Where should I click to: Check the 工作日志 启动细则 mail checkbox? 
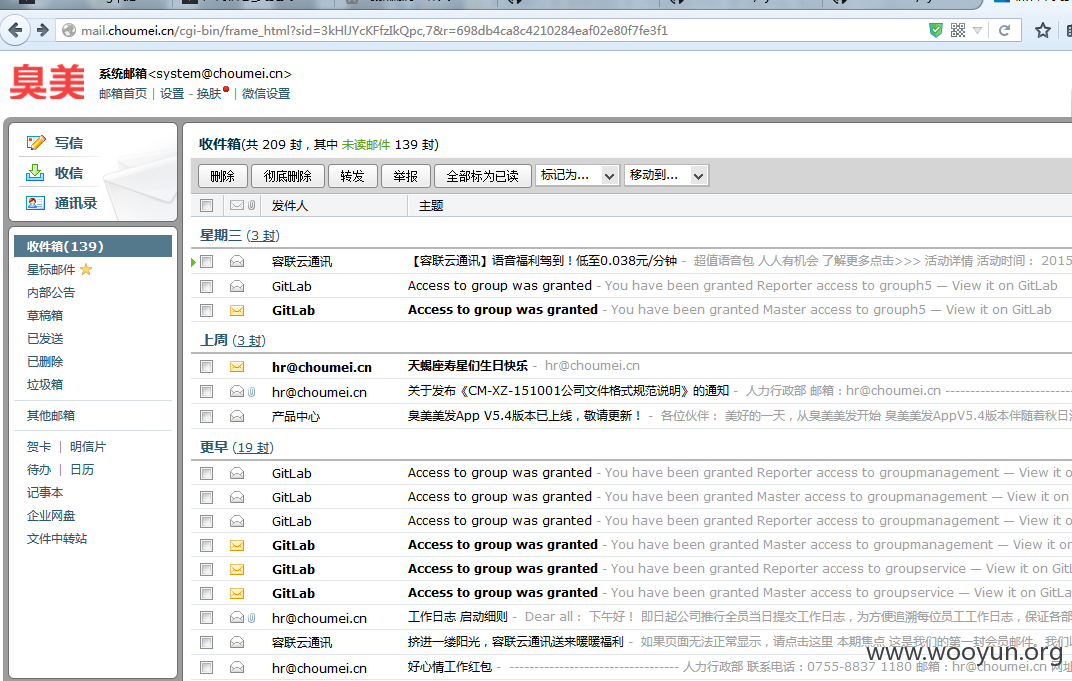[x=206, y=618]
